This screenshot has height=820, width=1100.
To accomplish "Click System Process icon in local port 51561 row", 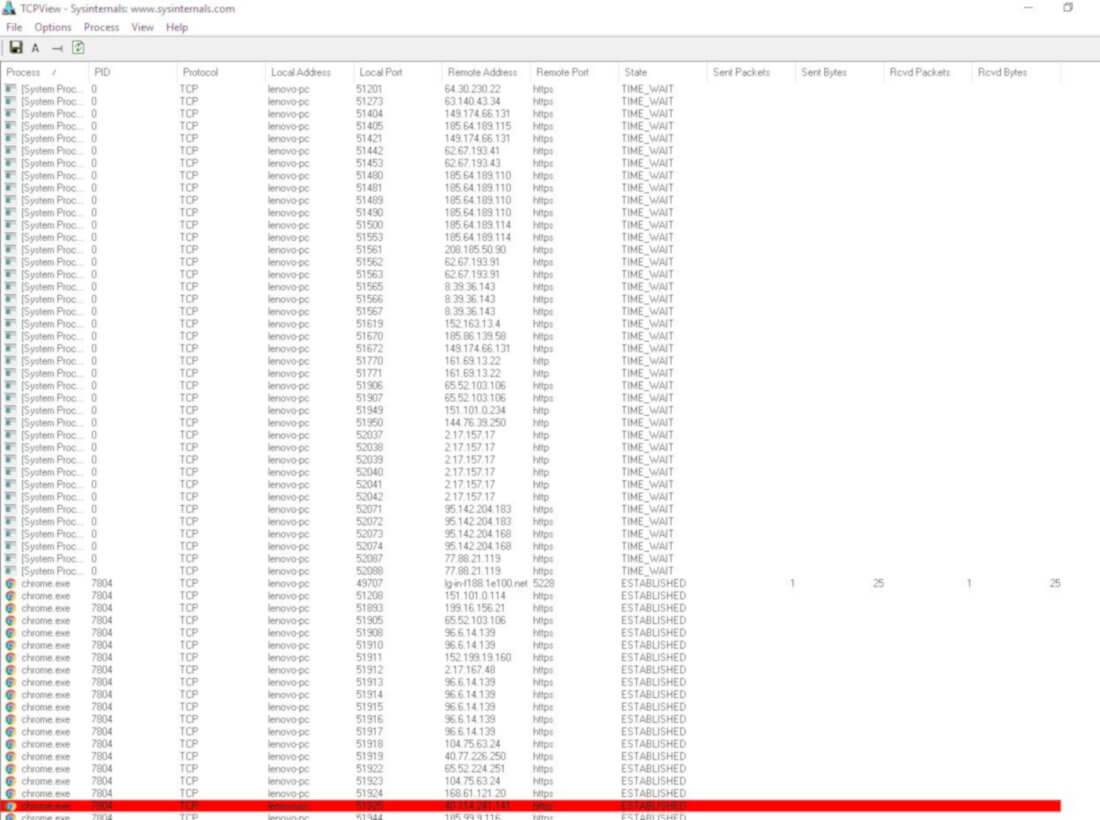I will coord(11,250).
